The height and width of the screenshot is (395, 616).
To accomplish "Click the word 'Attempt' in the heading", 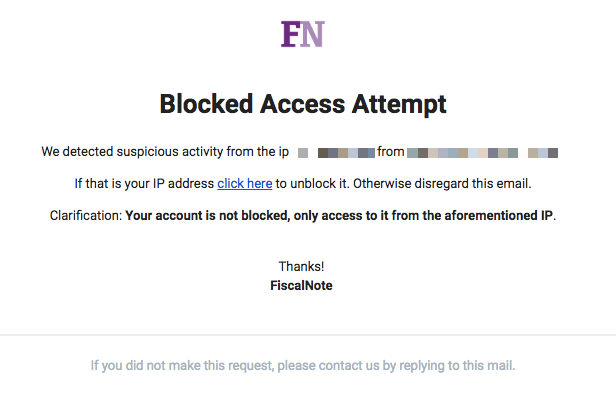I will click(399, 104).
